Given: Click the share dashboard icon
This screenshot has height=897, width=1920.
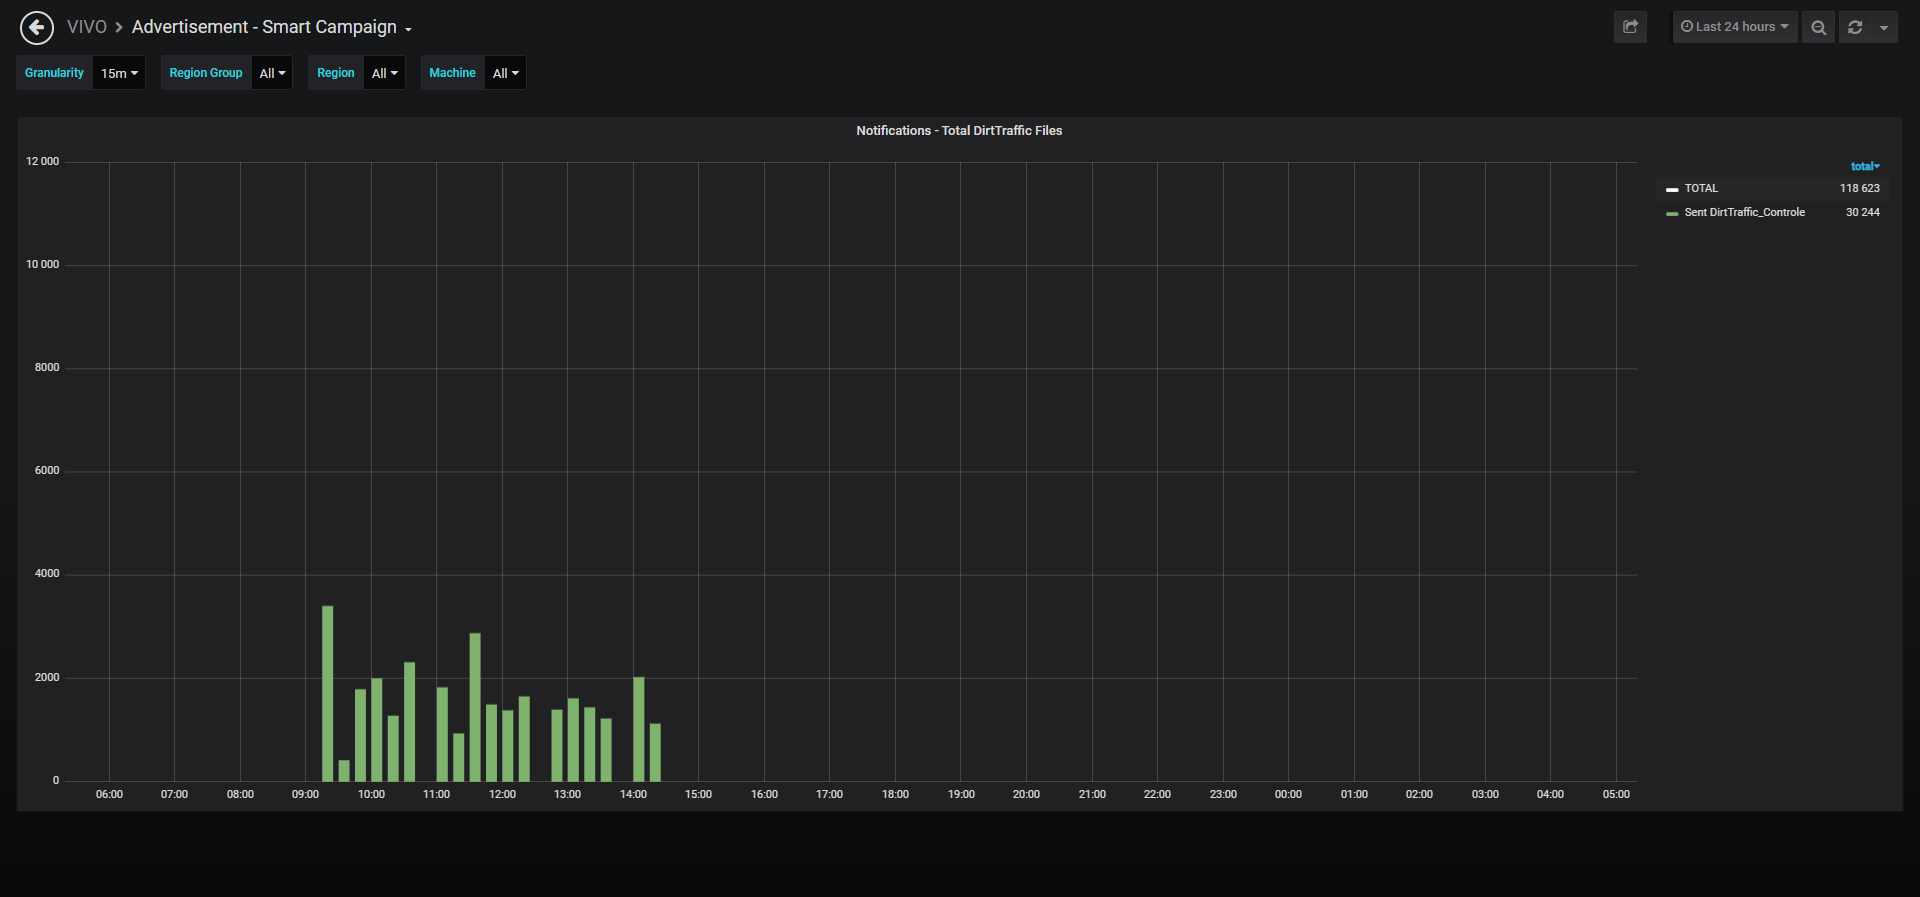Looking at the screenshot, I should [1630, 27].
